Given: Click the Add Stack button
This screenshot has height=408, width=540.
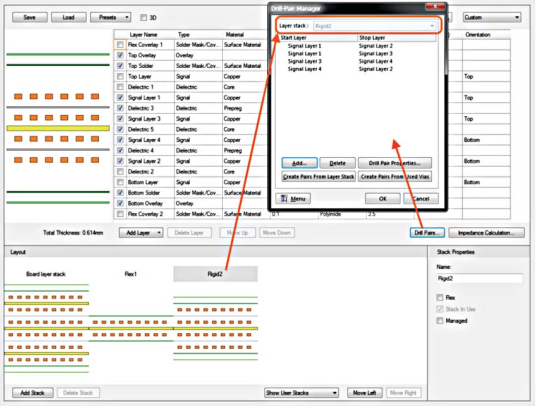Looking at the screenshot, I should coord(33,393).
